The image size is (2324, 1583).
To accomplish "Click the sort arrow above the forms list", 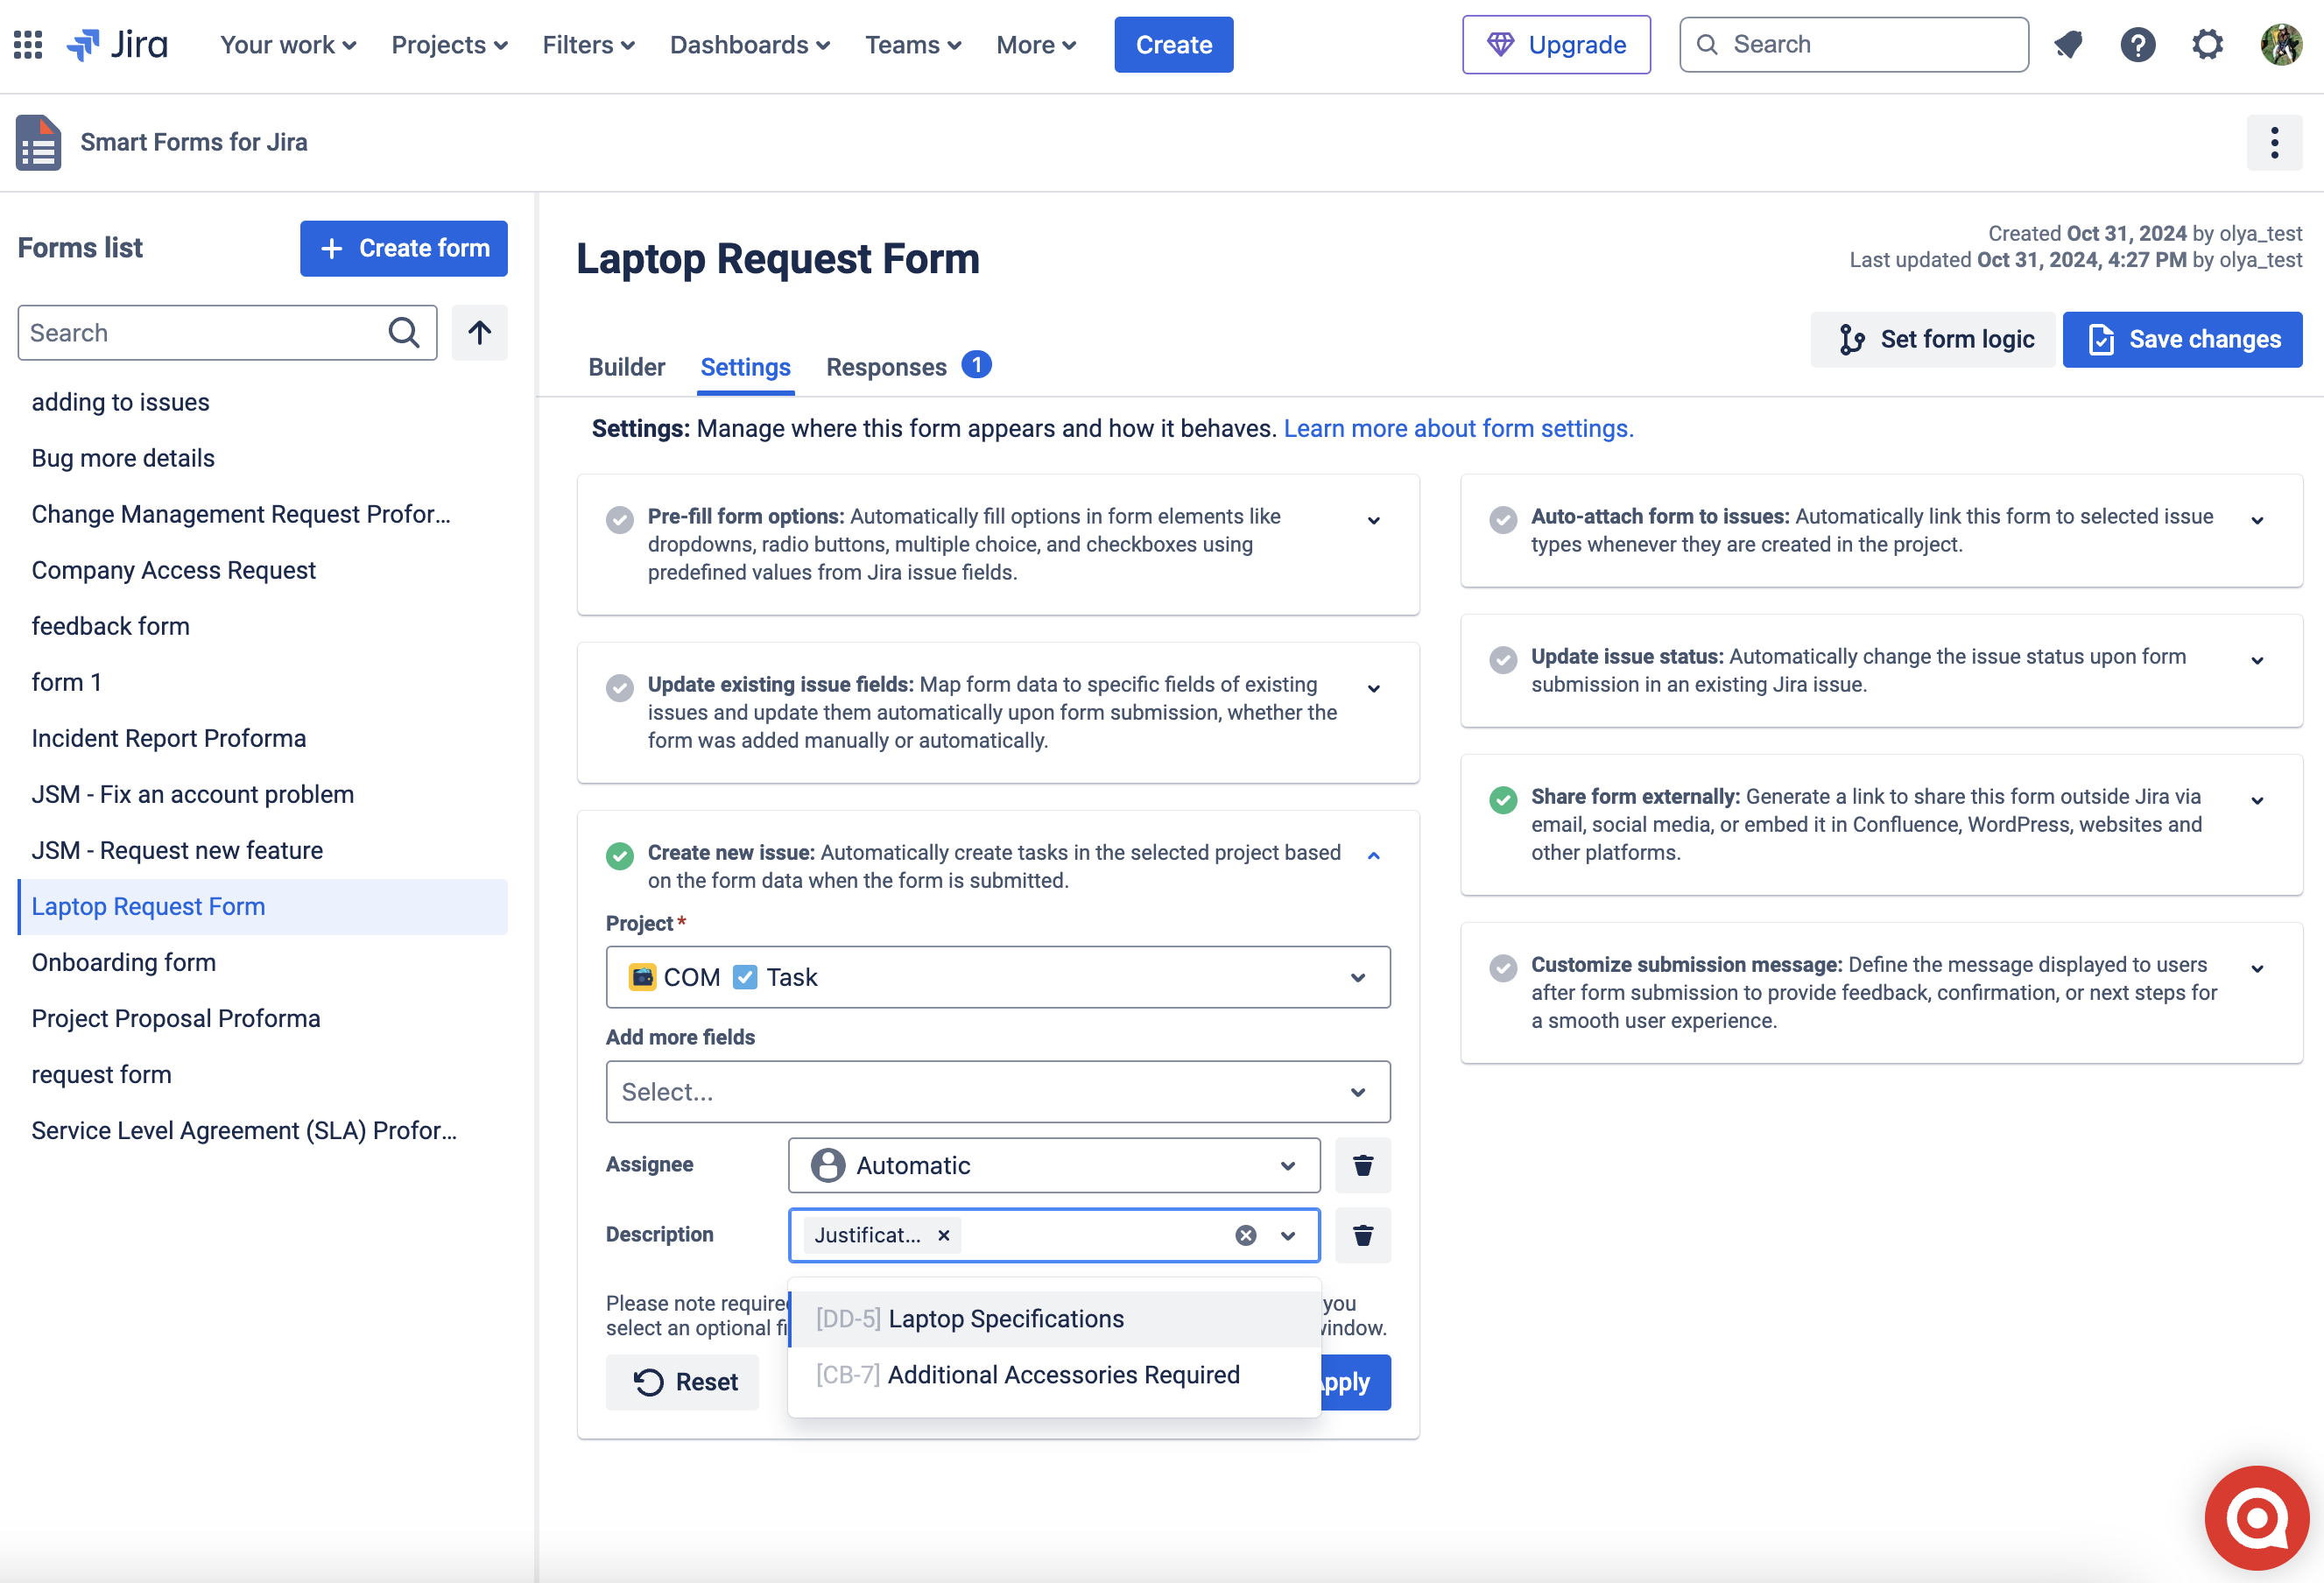I will [x=479, y=332].
